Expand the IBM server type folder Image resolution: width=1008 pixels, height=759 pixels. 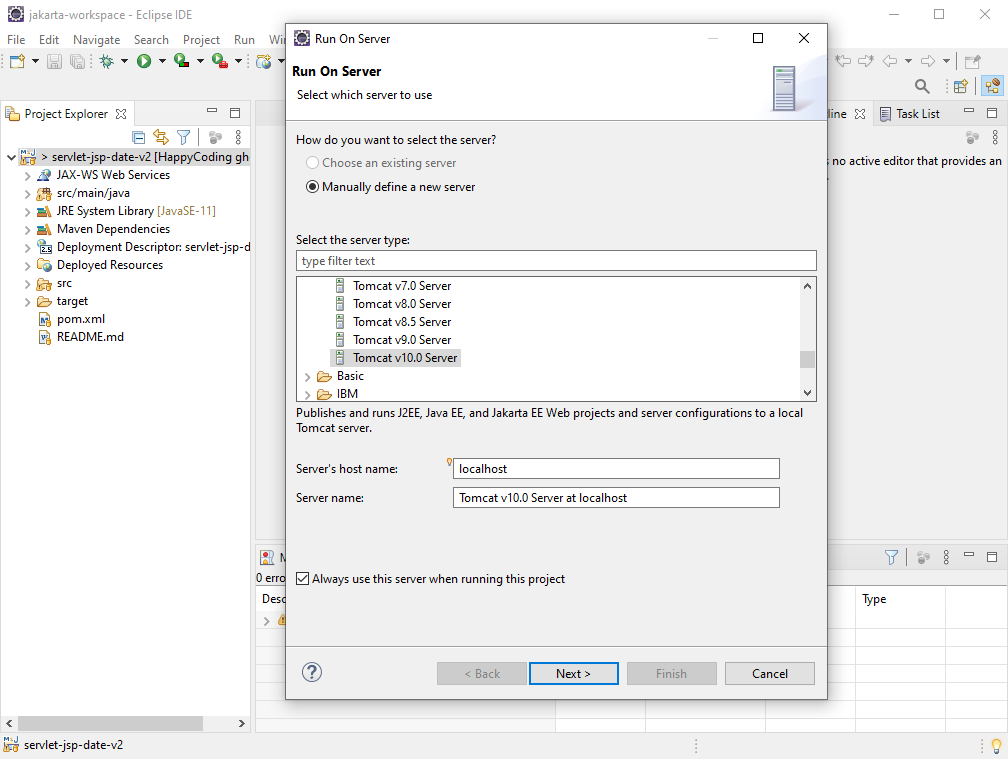click(x=308, y=394)
